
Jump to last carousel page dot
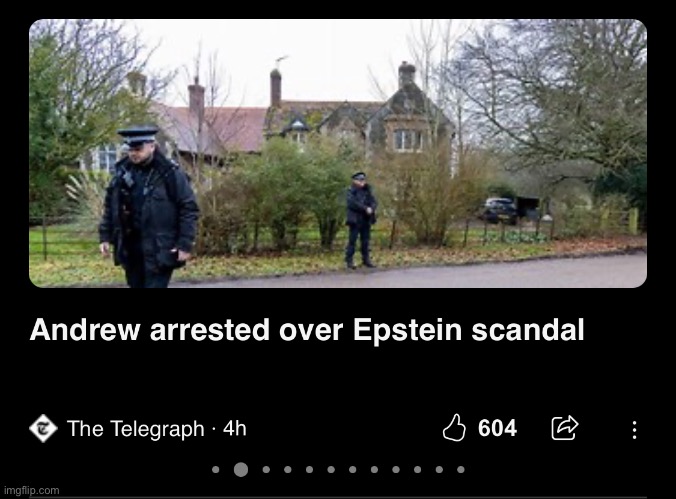pyautogui.click(x=461, y=470)
